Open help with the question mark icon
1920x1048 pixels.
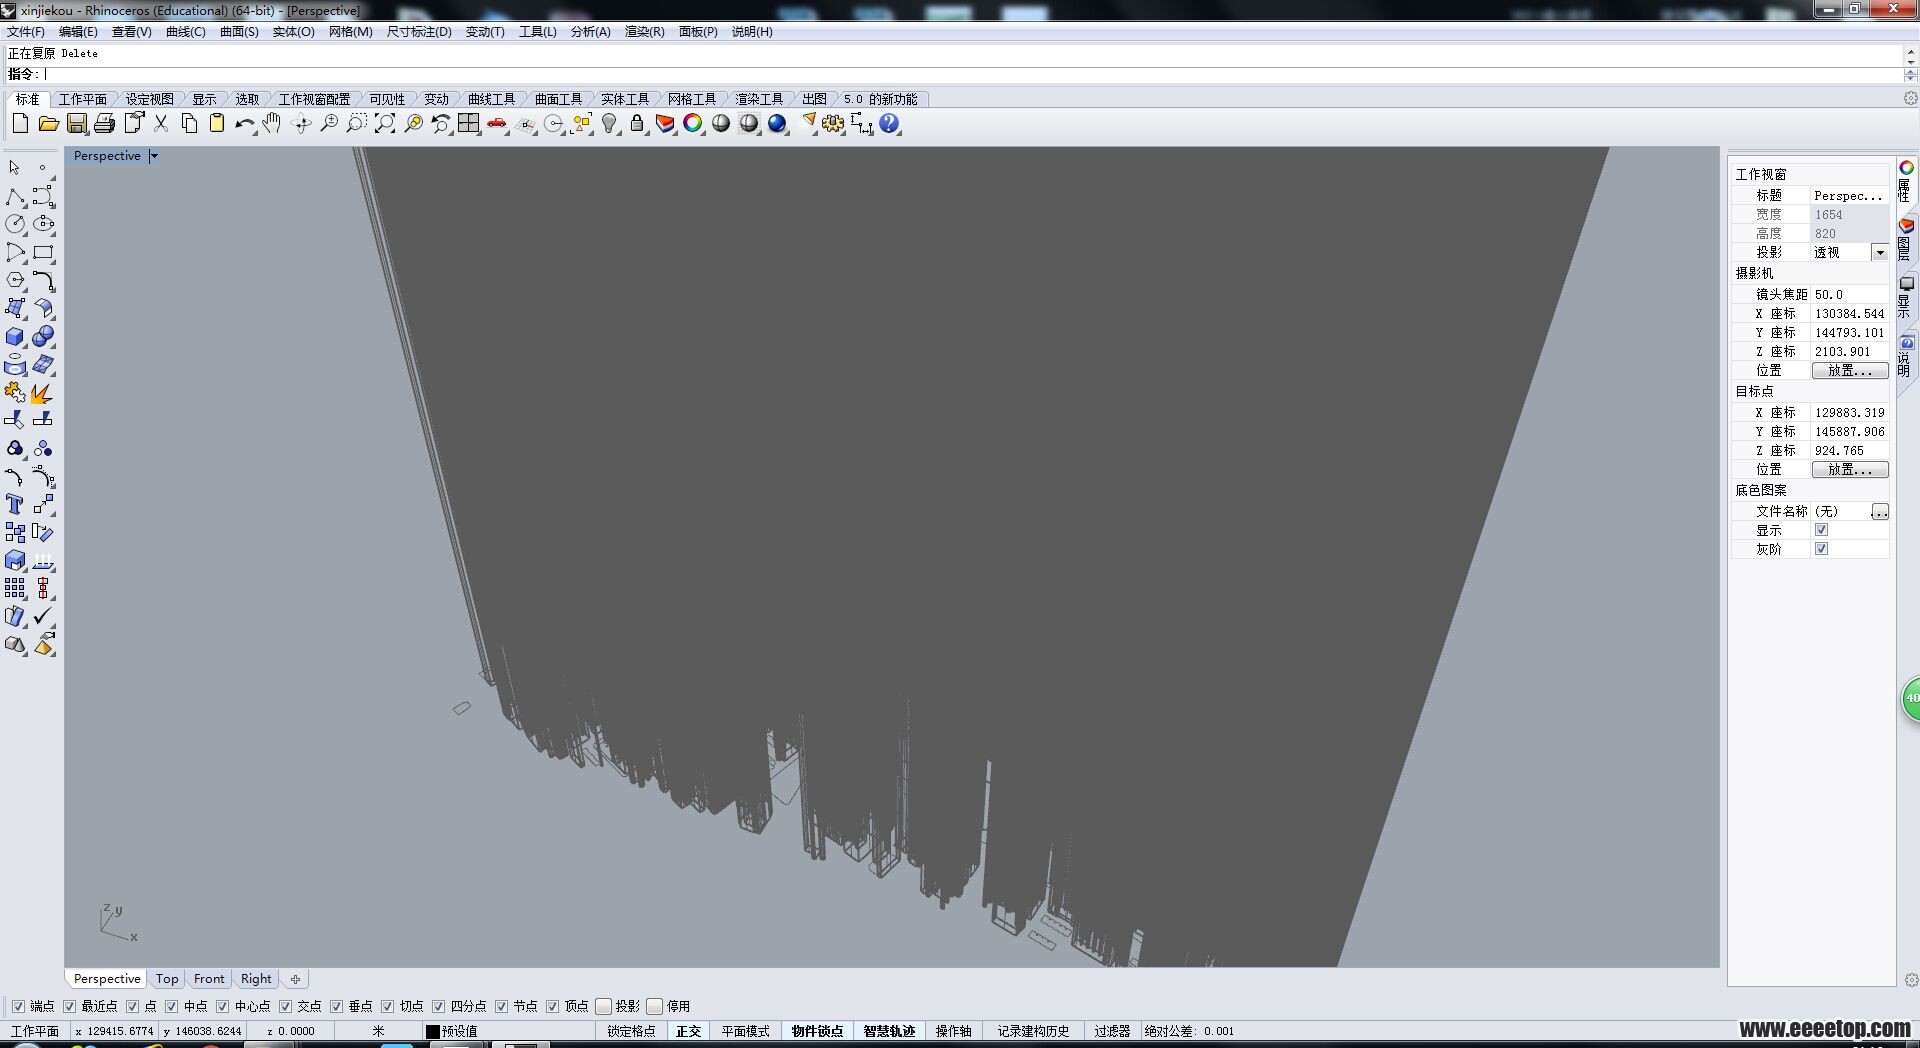pyautogui.click(x=889, y=123)
